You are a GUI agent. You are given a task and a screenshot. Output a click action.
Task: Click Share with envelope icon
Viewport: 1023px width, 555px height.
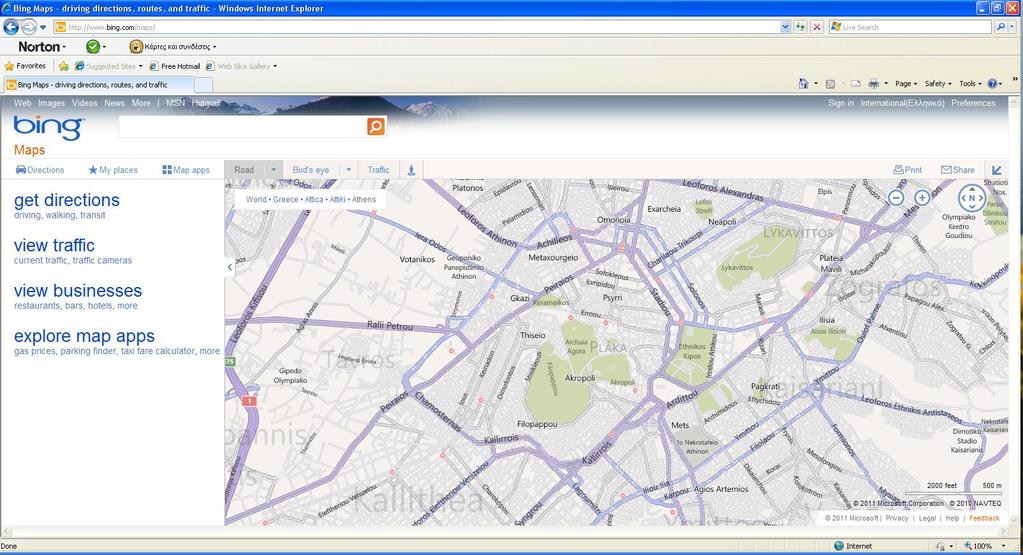[957, 170]
